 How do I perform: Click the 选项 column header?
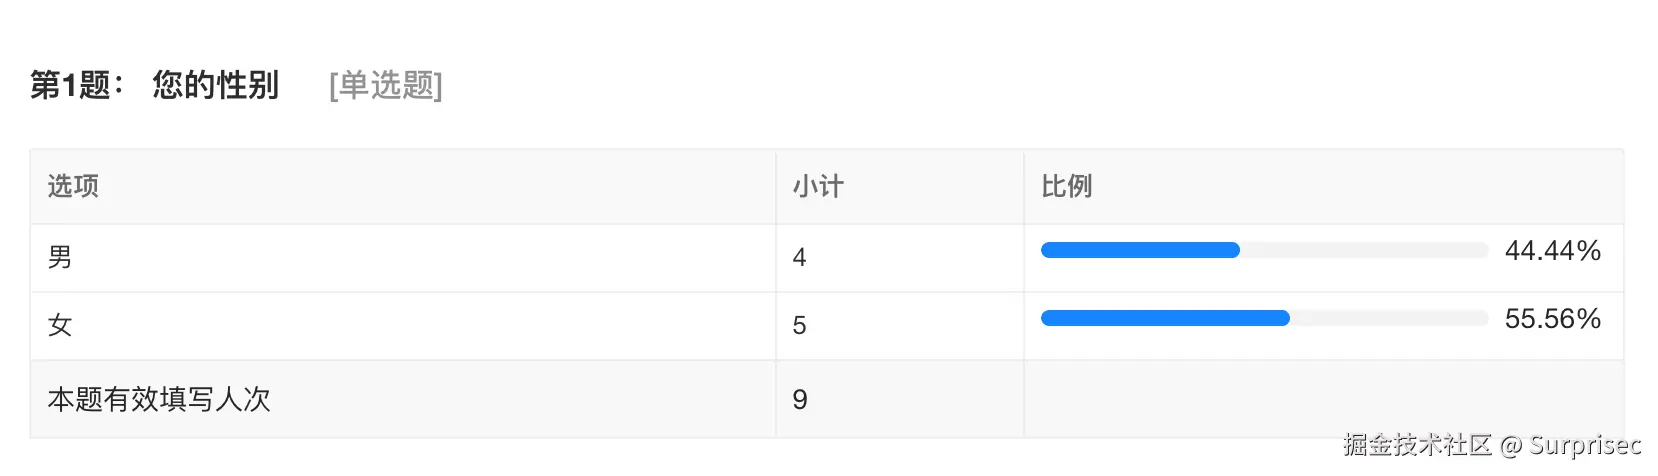point(73,186)
